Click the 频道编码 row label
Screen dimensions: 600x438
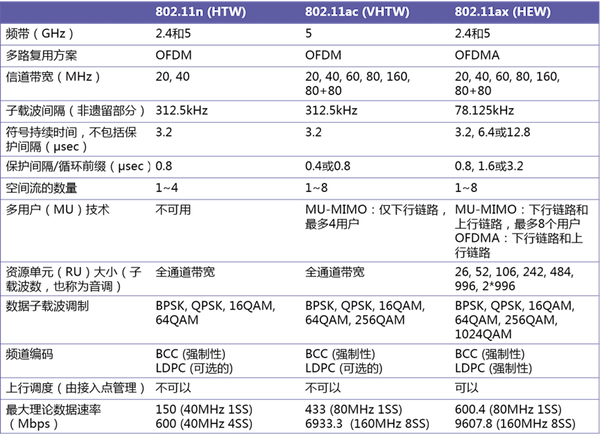(29, 354)
